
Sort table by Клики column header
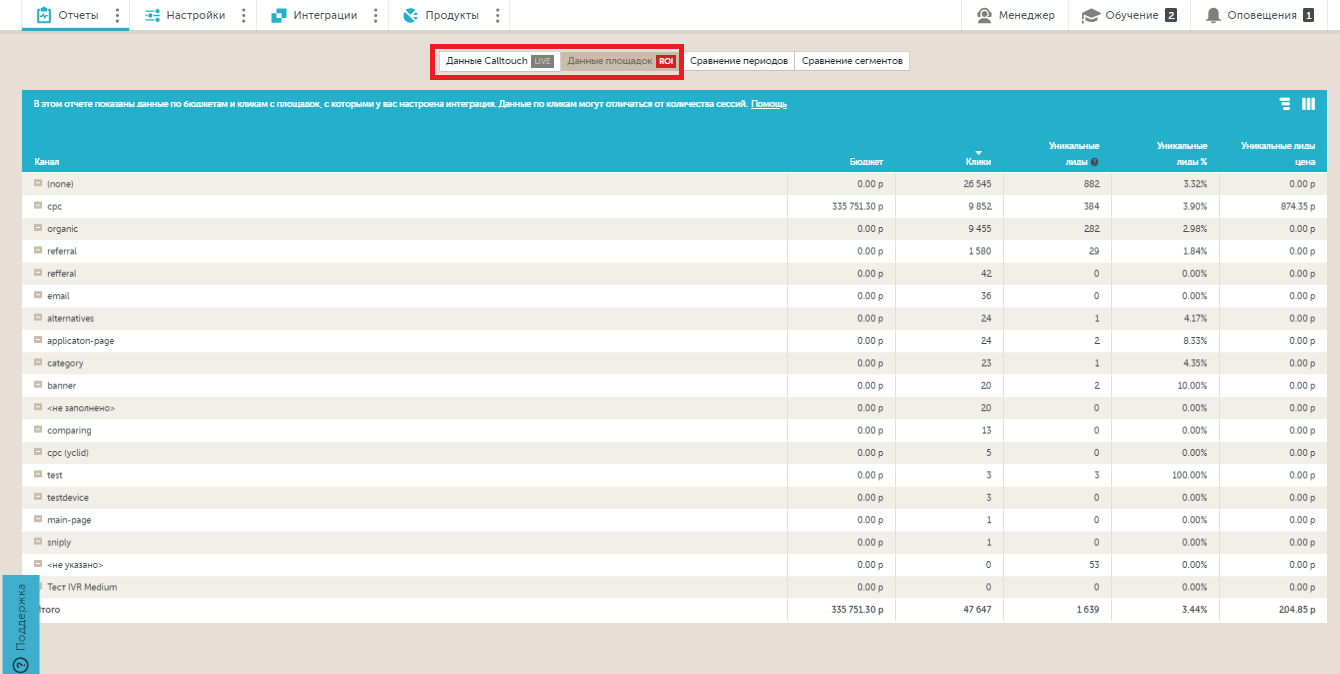pos(978,161)
